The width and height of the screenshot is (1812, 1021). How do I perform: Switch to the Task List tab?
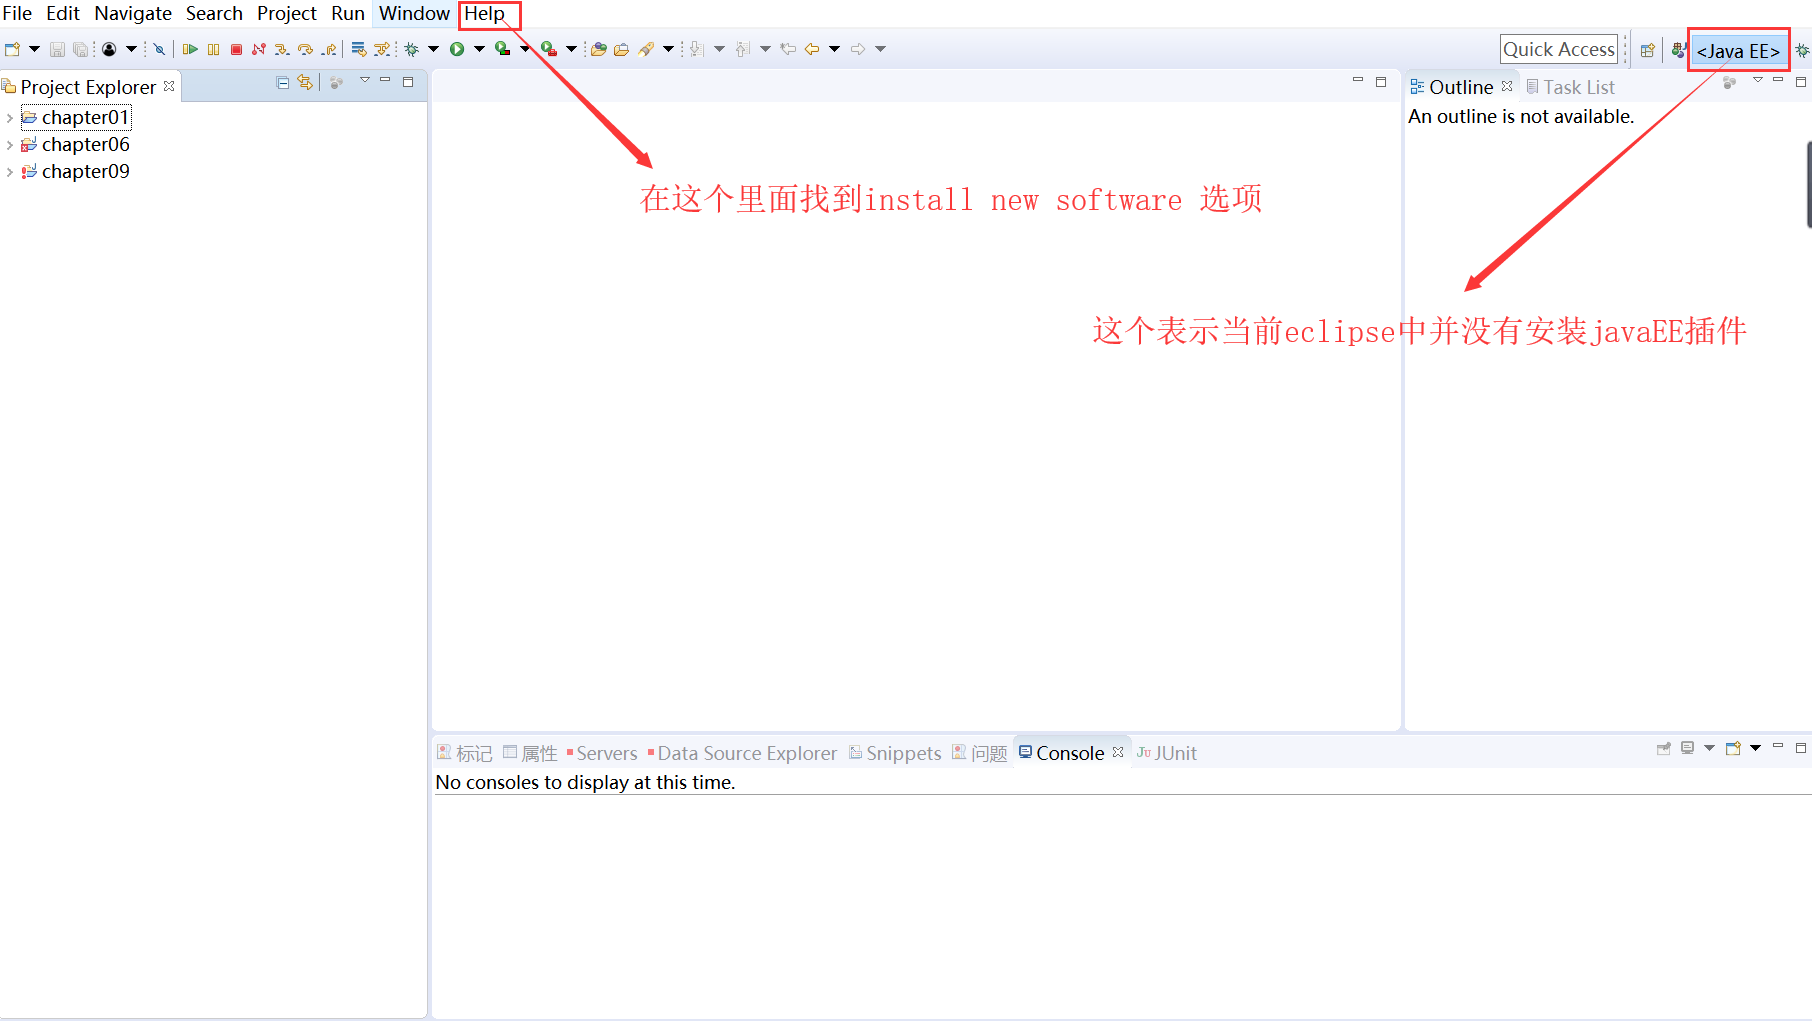coord(1570,87)
